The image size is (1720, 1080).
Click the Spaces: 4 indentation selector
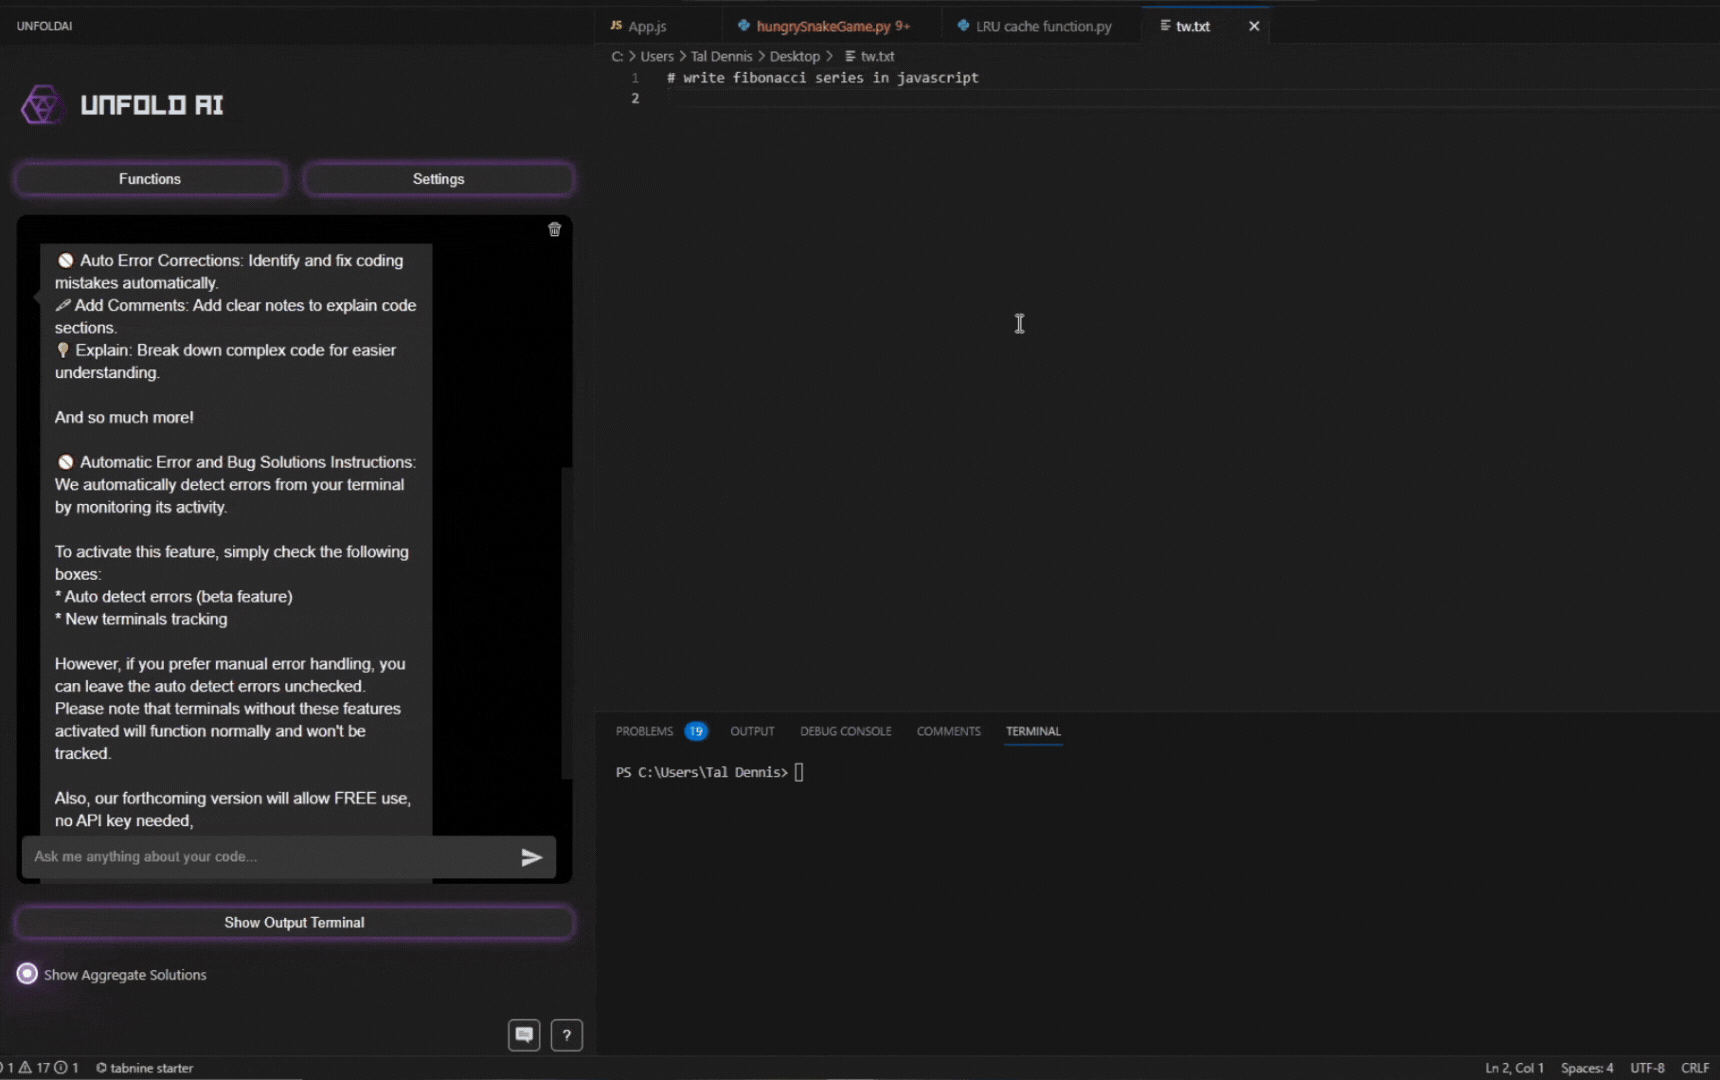coord(1586,1068)
